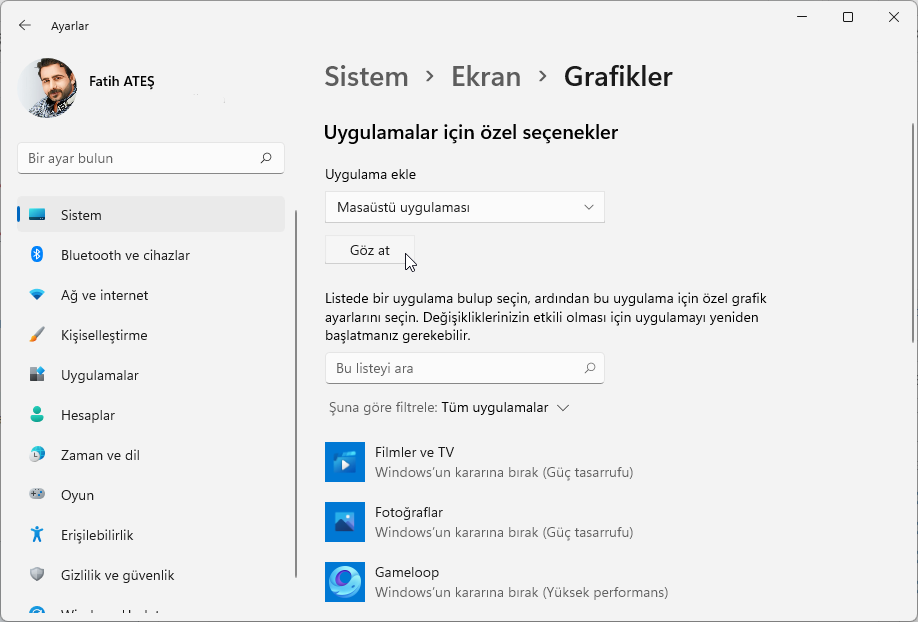Maximize the Ayarlar window
This screenshot has height=622, width=918.
coord(848,17)
